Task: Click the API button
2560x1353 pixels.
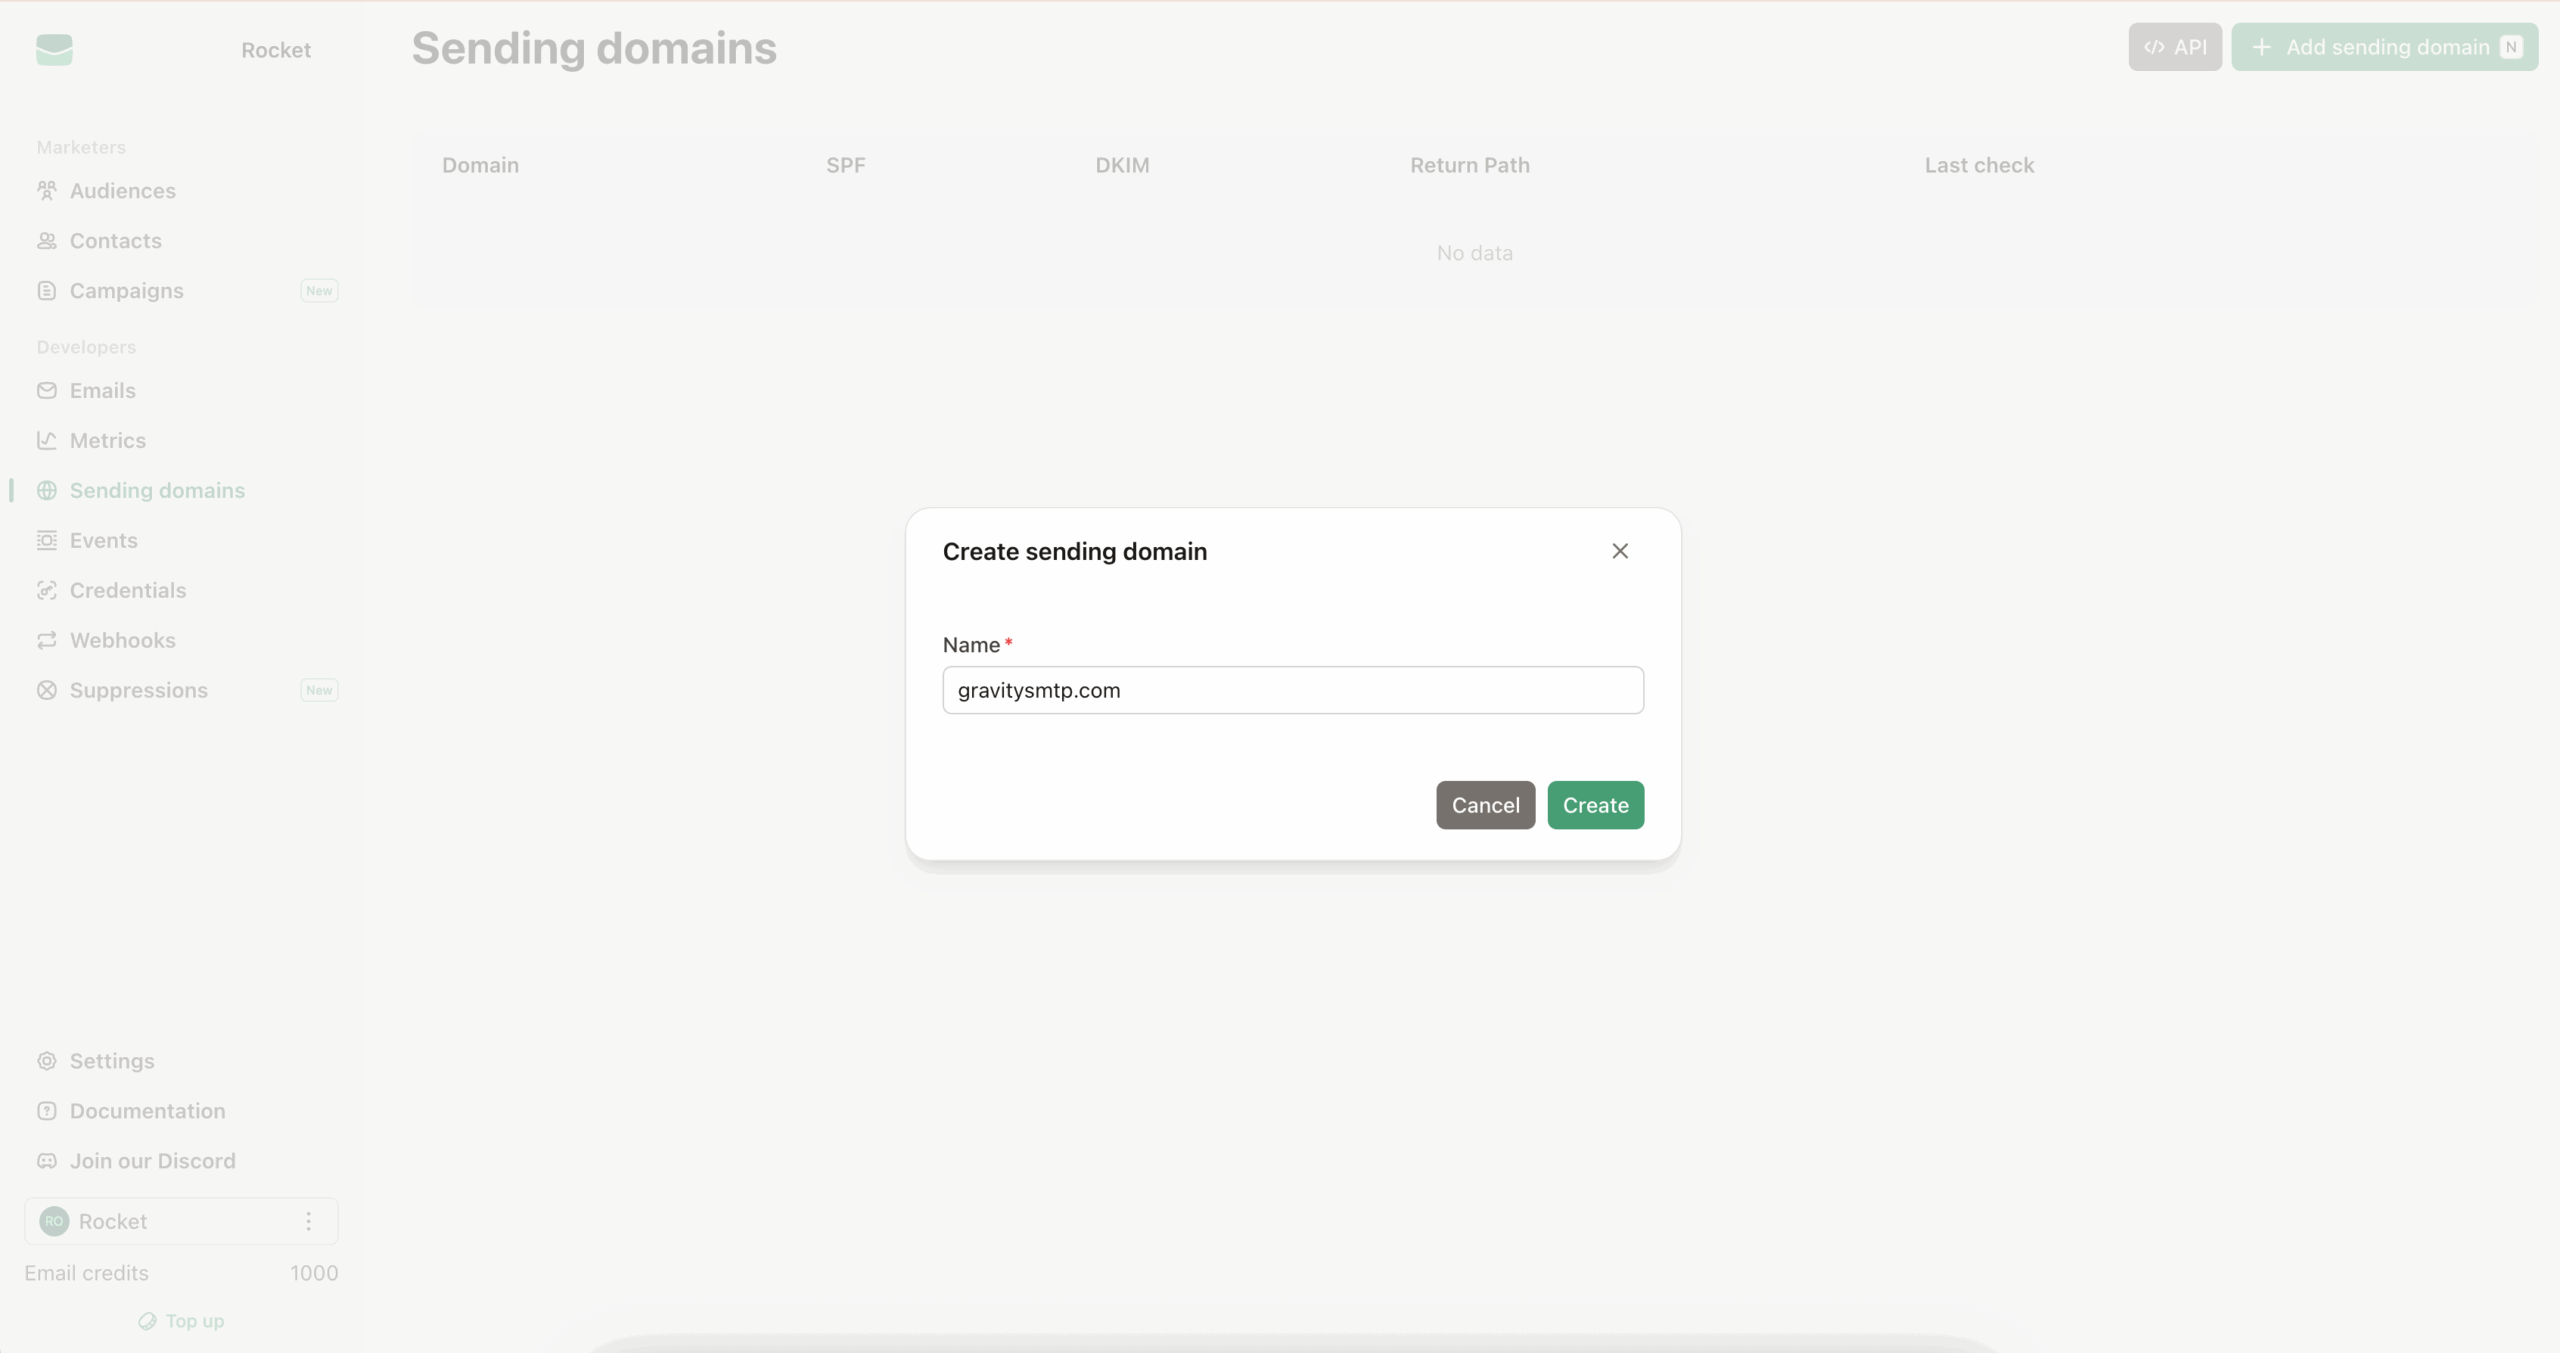Action: (2175, 47)
